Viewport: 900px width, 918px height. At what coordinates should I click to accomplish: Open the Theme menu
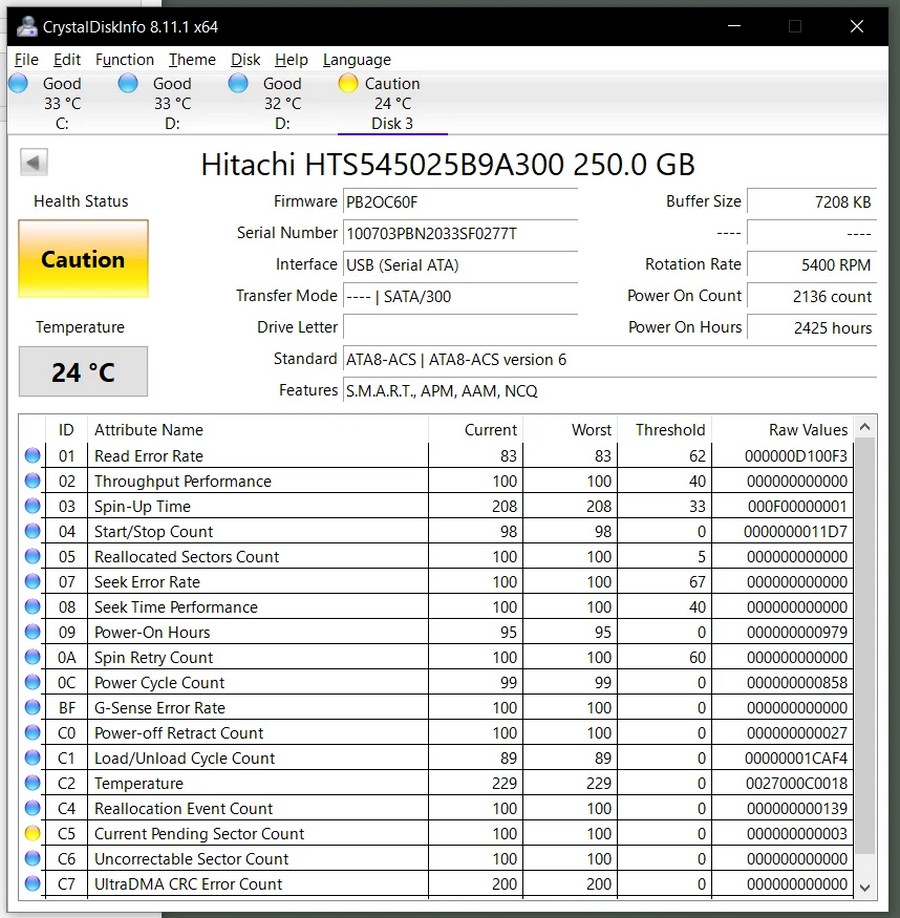pos(192,60)
